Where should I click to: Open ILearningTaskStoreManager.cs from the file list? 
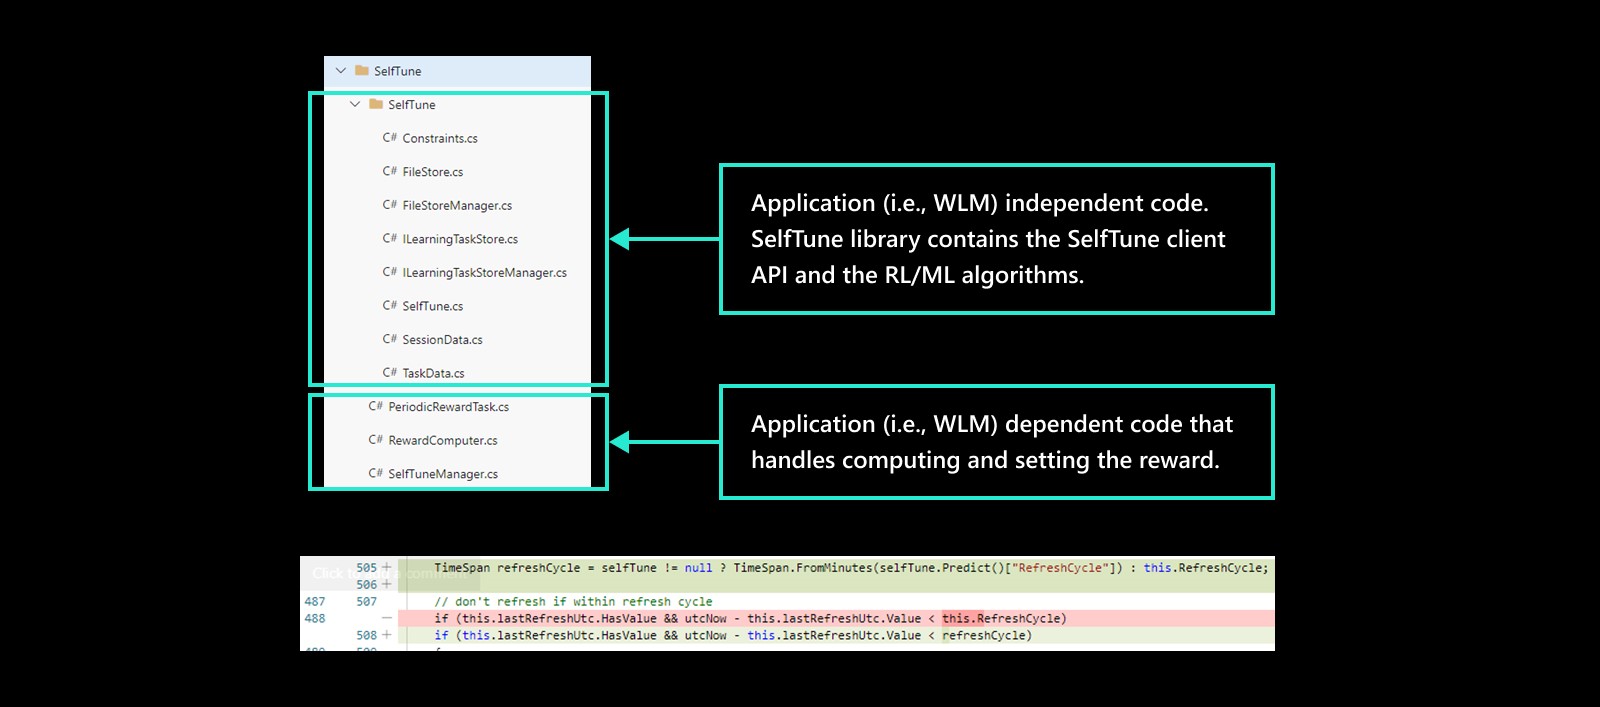[484, 273]
